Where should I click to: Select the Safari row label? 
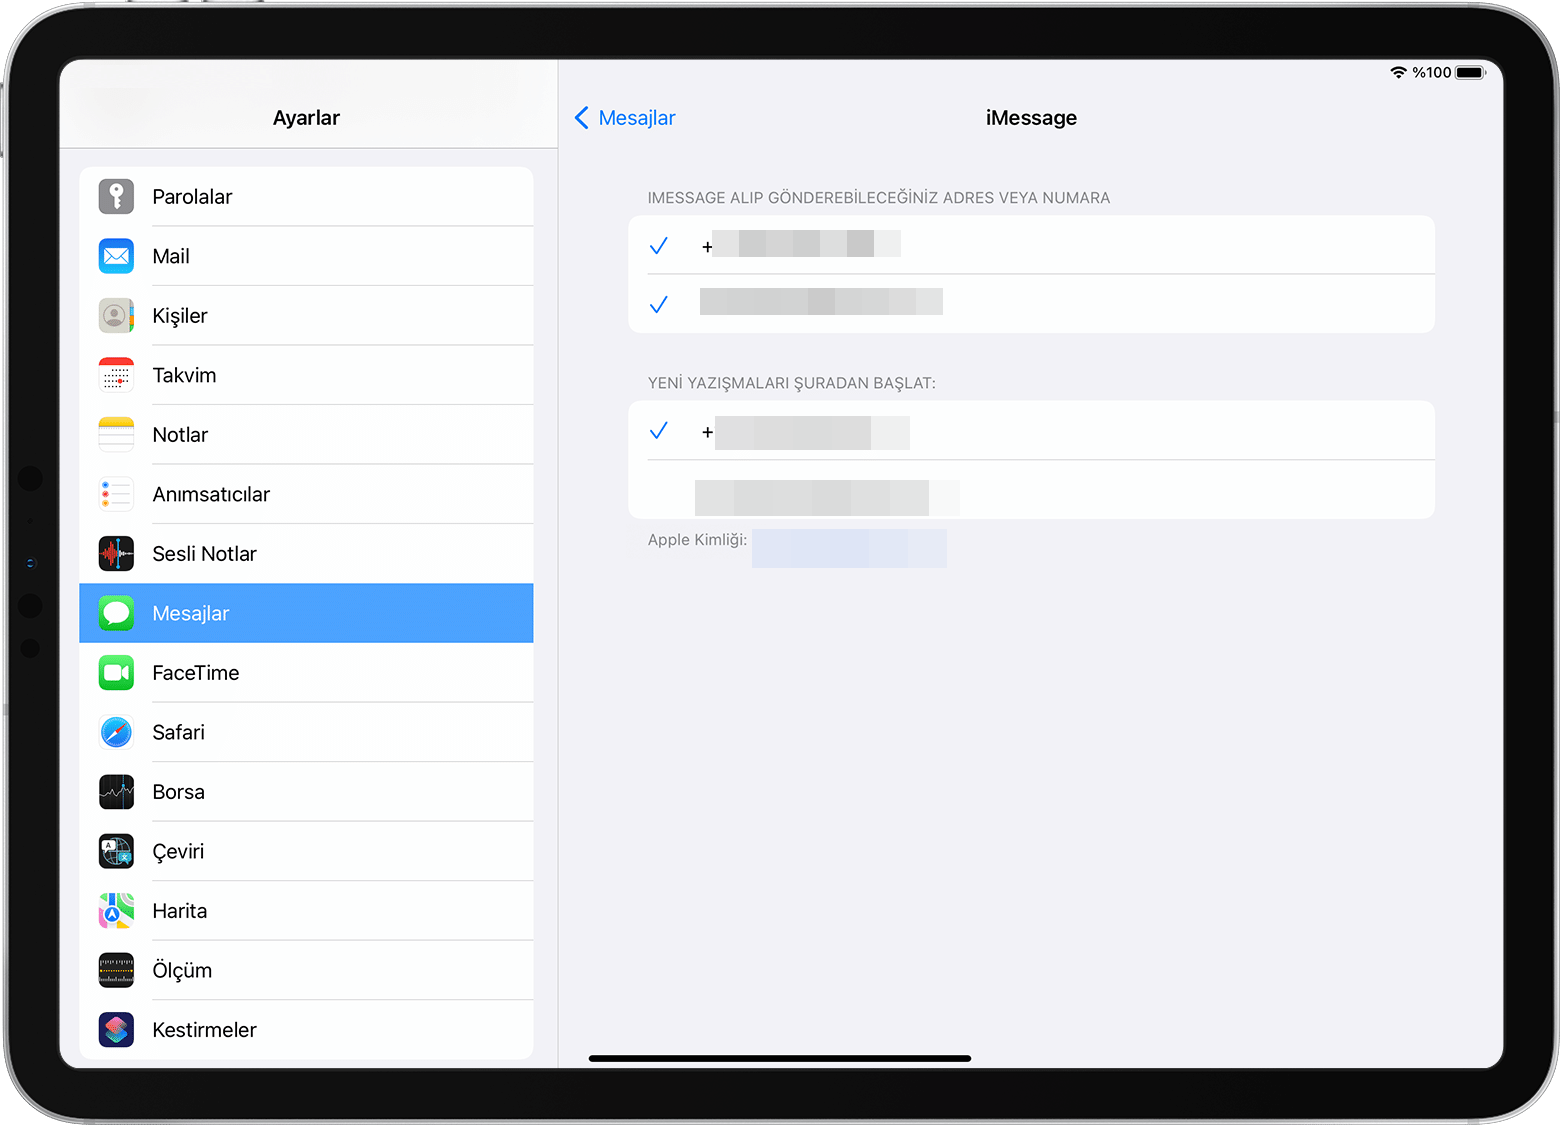(x=179, y=732)
